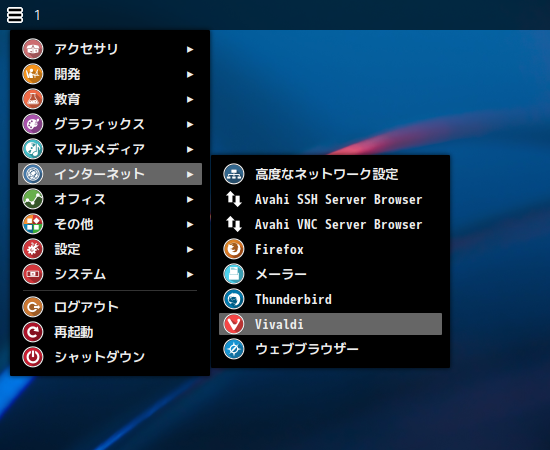Open the main menu hamburger icon
550x450 pixels.
point(15,15)
